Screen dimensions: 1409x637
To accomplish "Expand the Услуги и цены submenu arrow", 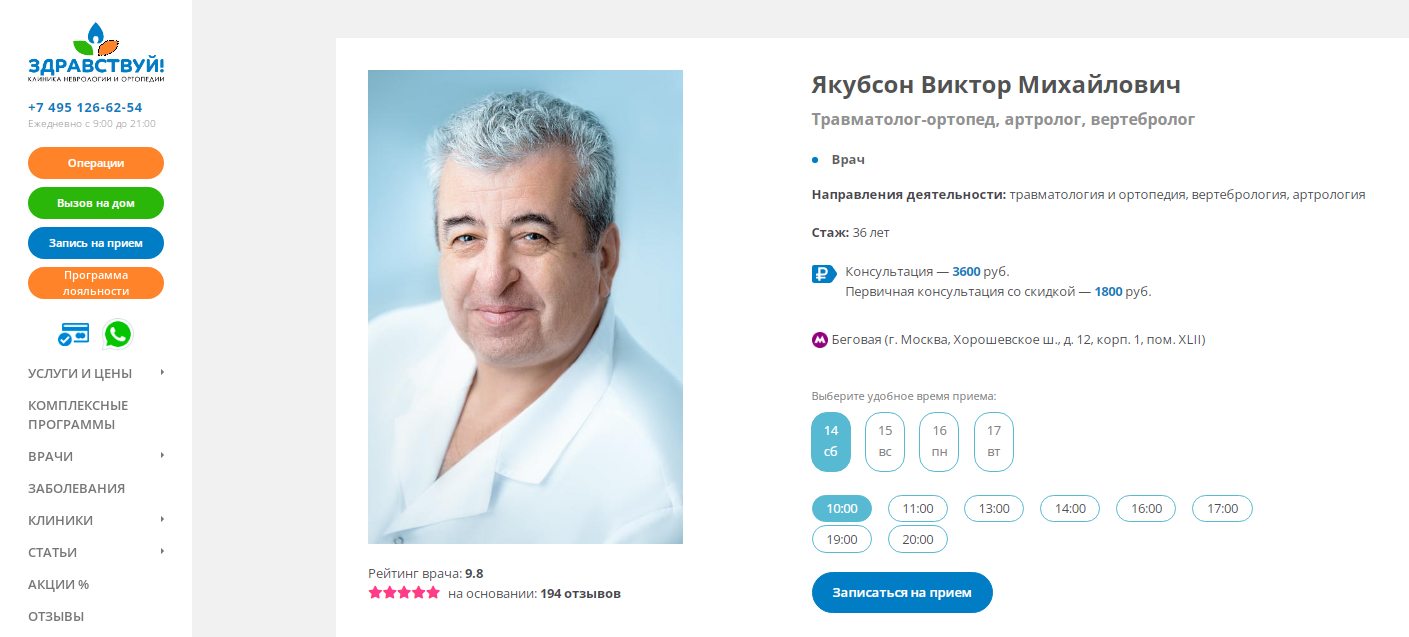I will pyautogui.click(x=162, y=373).
